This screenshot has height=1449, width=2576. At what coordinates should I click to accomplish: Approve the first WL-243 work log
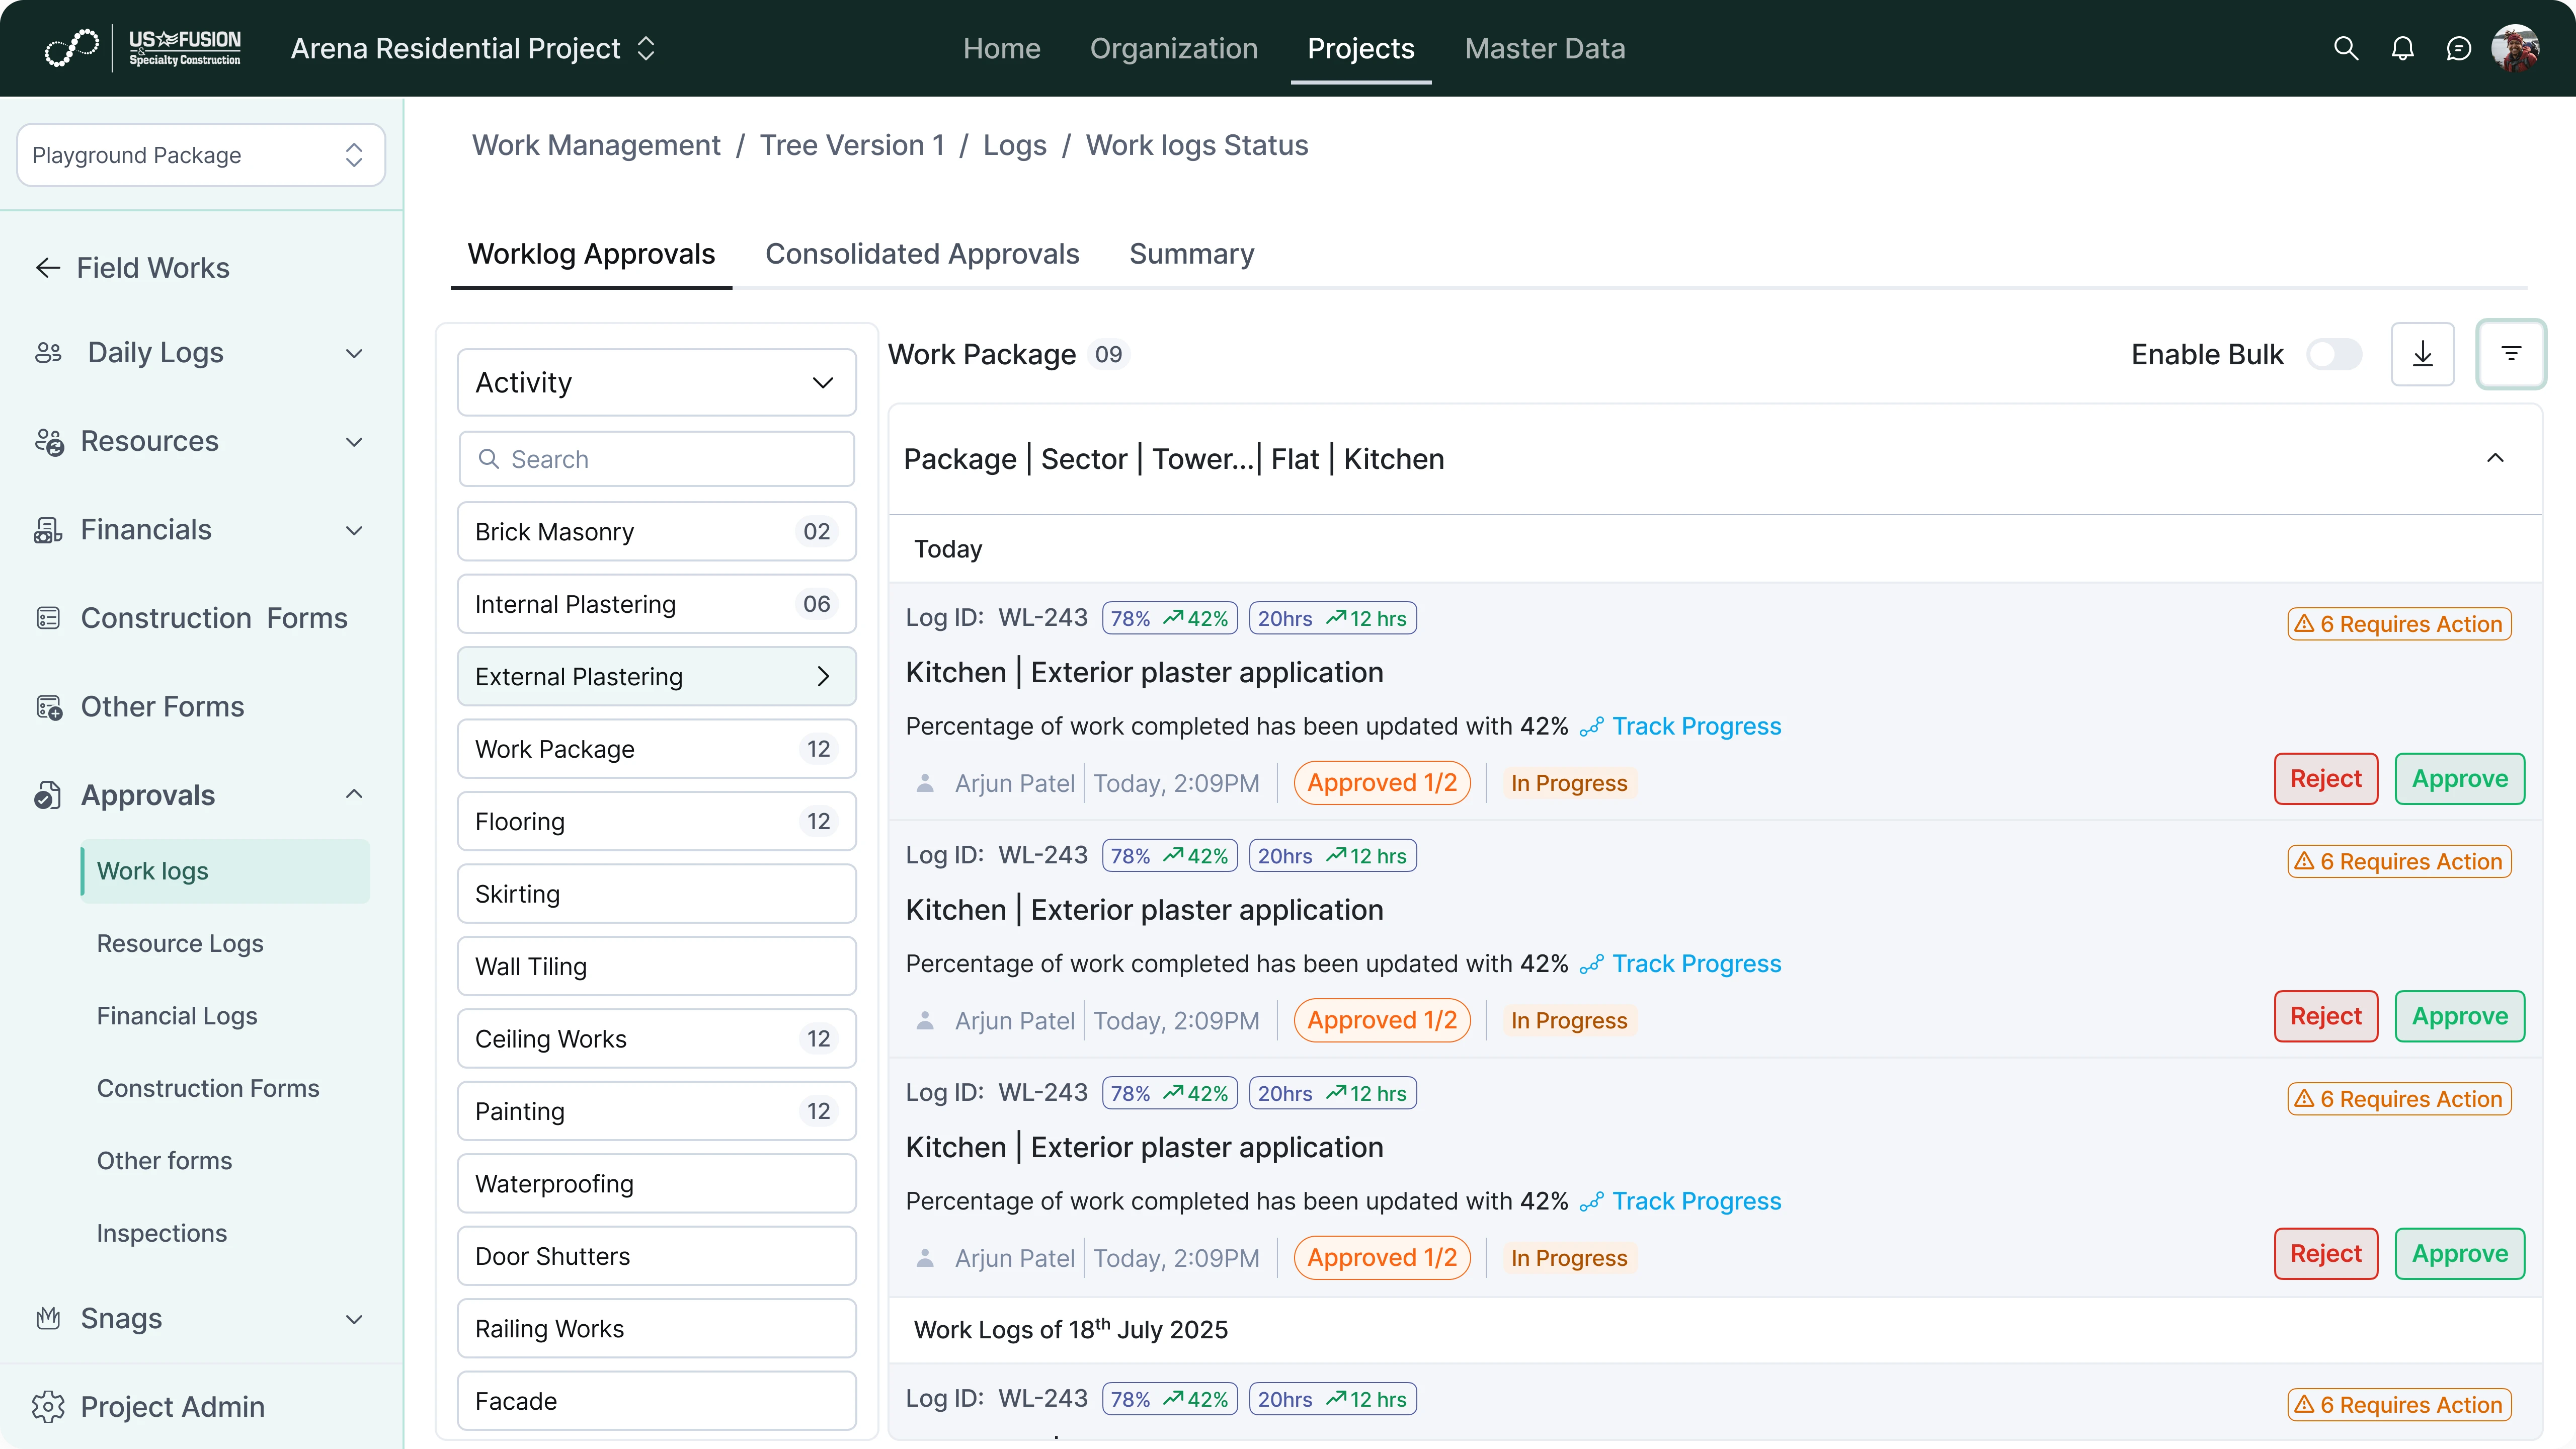pos(2460,778)
